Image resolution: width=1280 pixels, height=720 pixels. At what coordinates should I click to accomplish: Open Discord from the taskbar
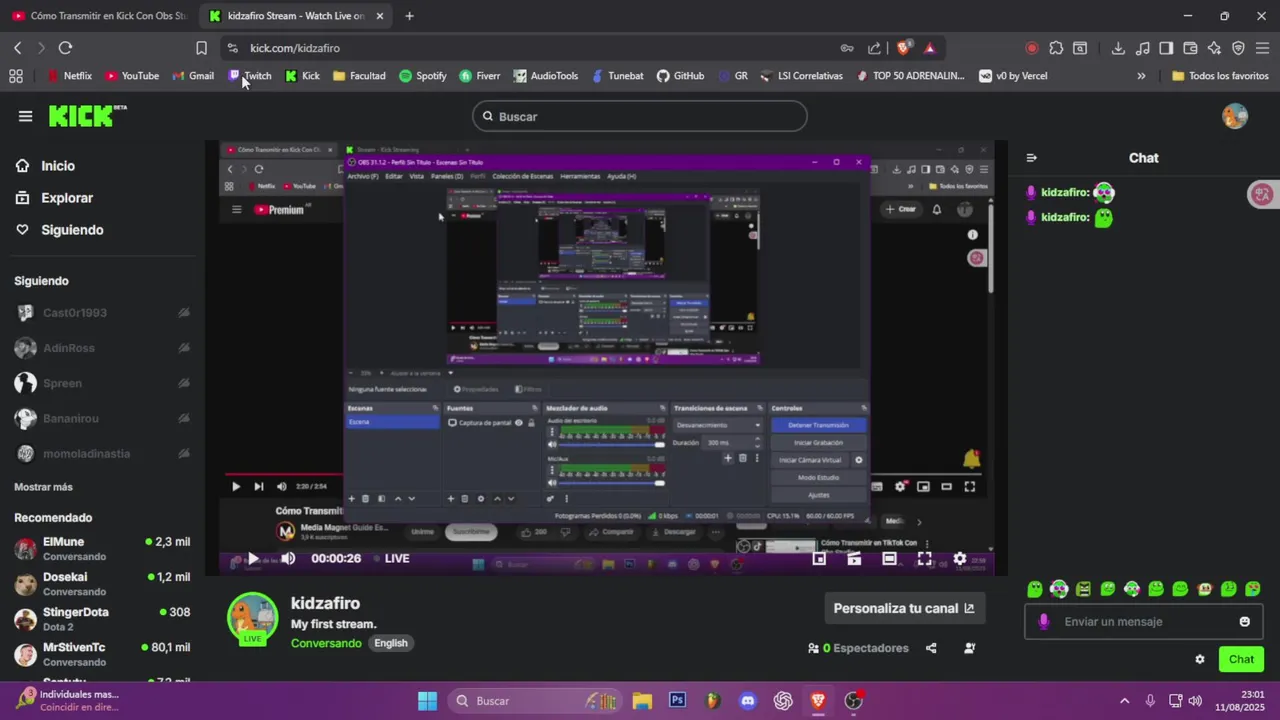(x=747, y=701)
